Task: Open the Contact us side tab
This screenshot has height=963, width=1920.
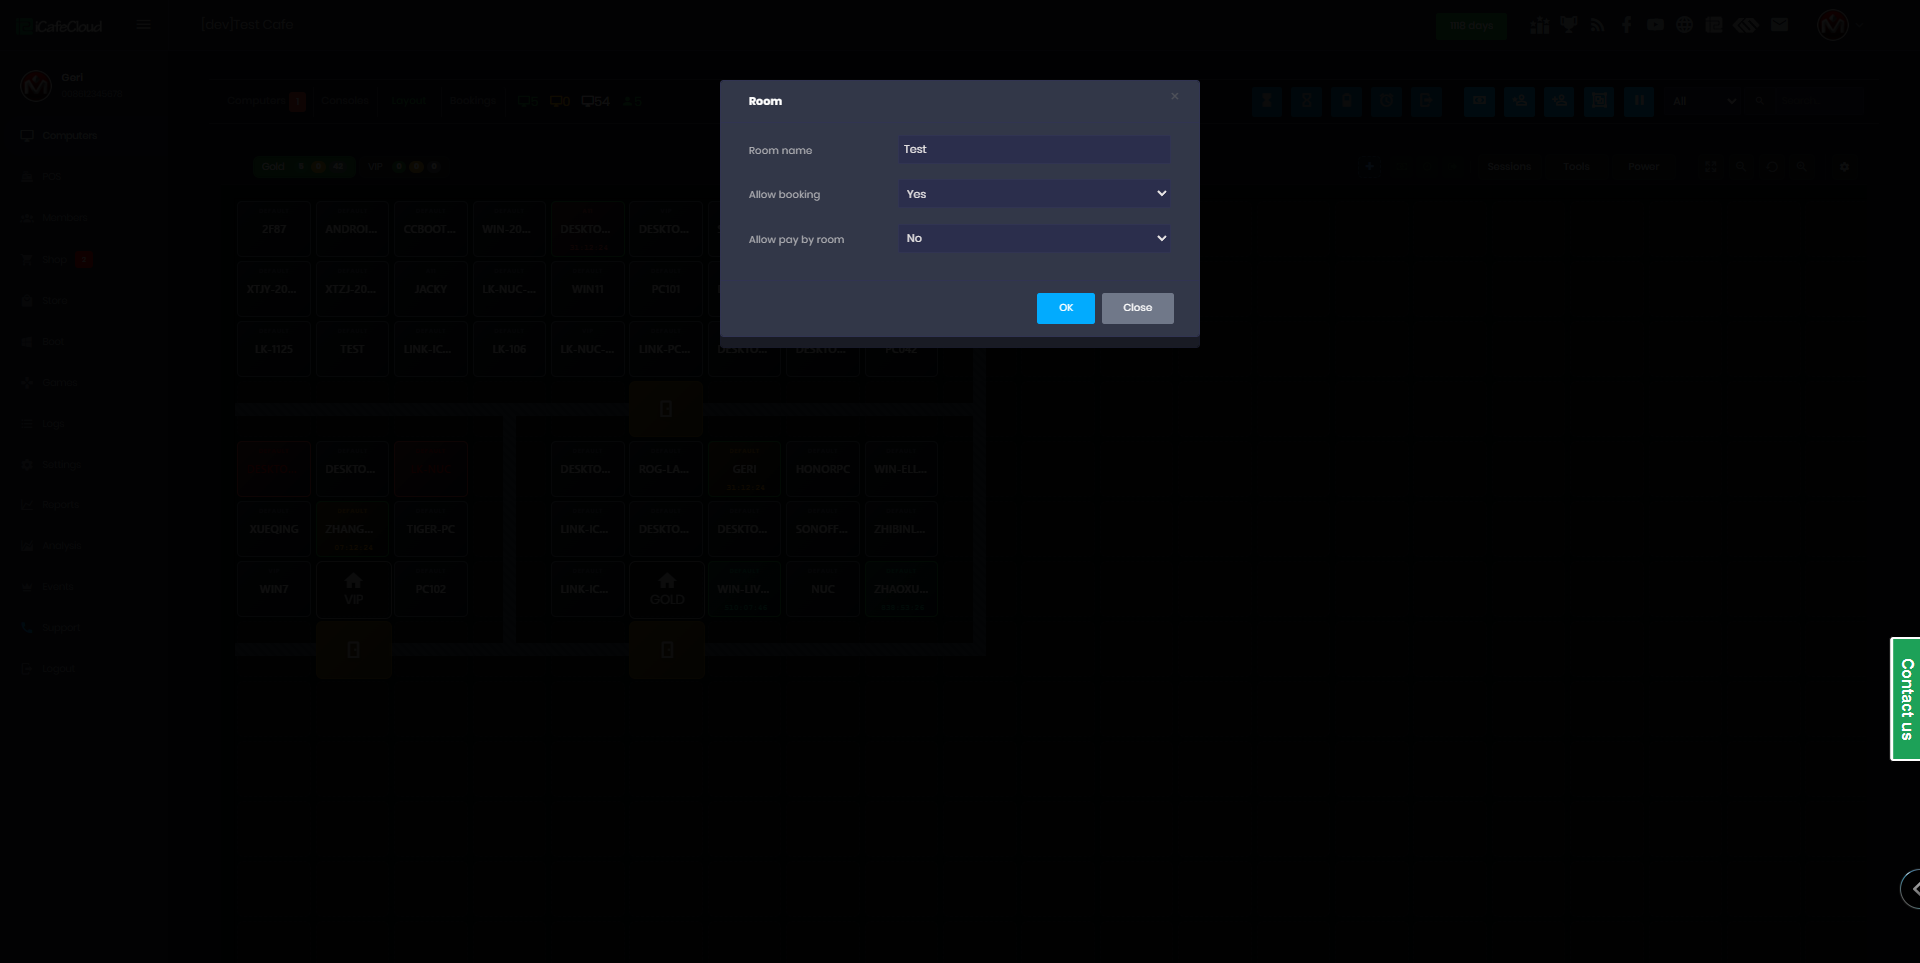Action: click(1906, 699)
